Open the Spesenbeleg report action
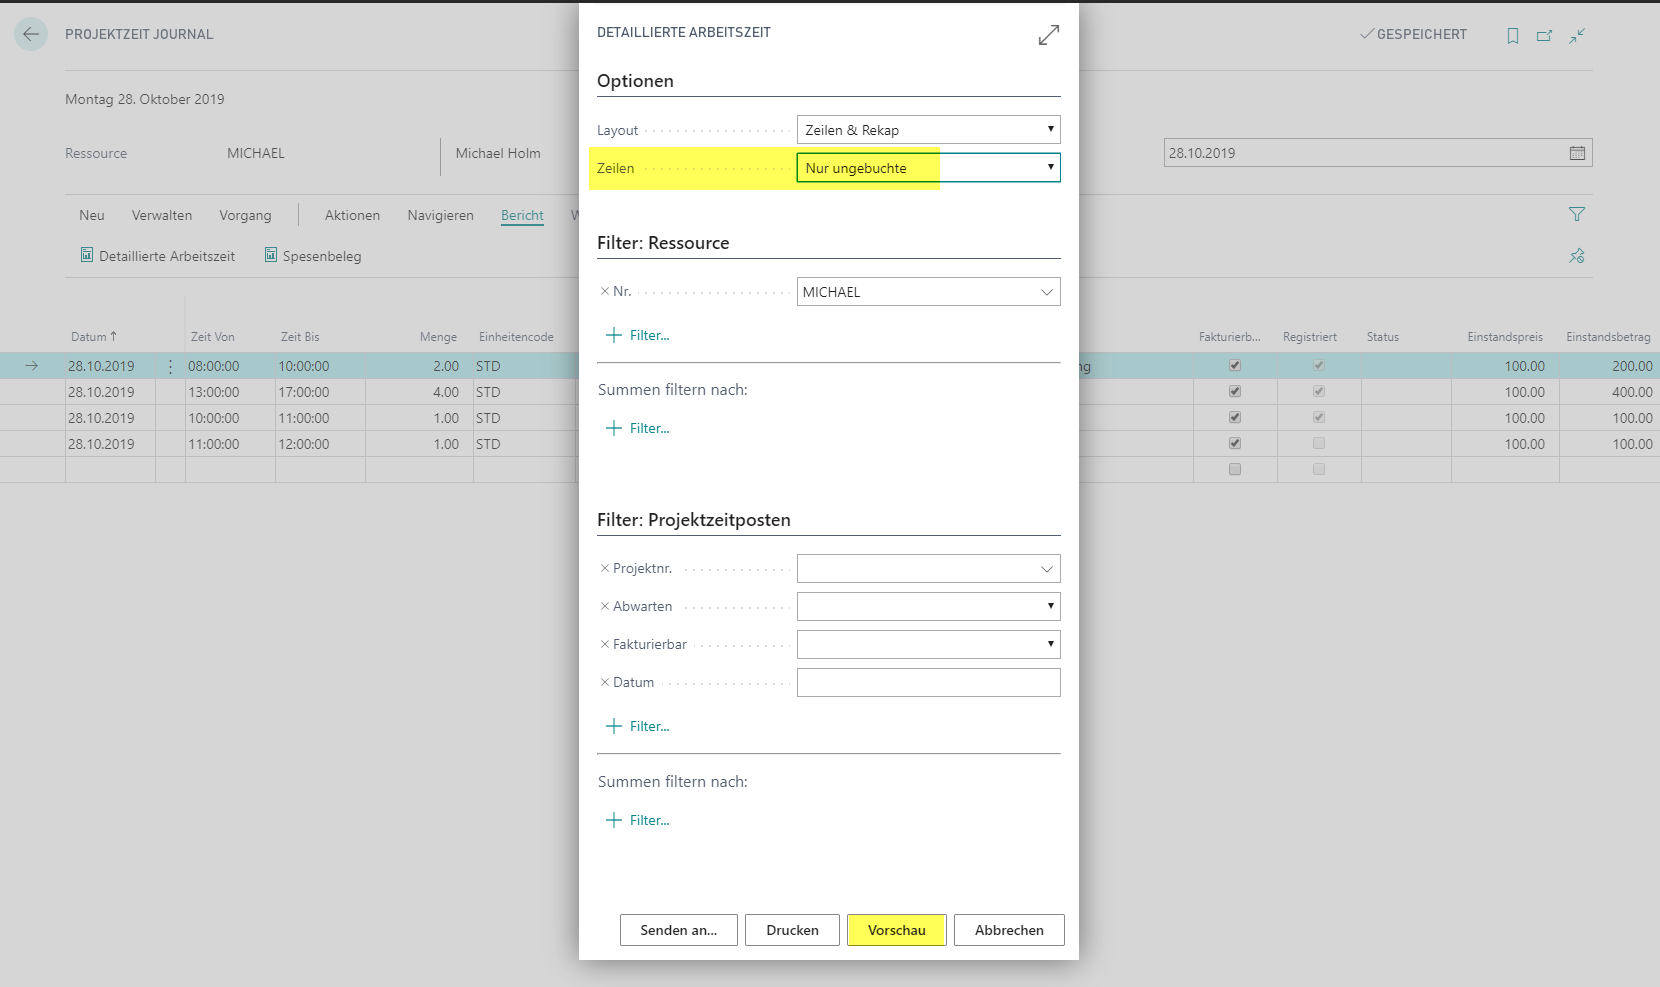Viewport: 1660px width, 987px height. [313, 256]
